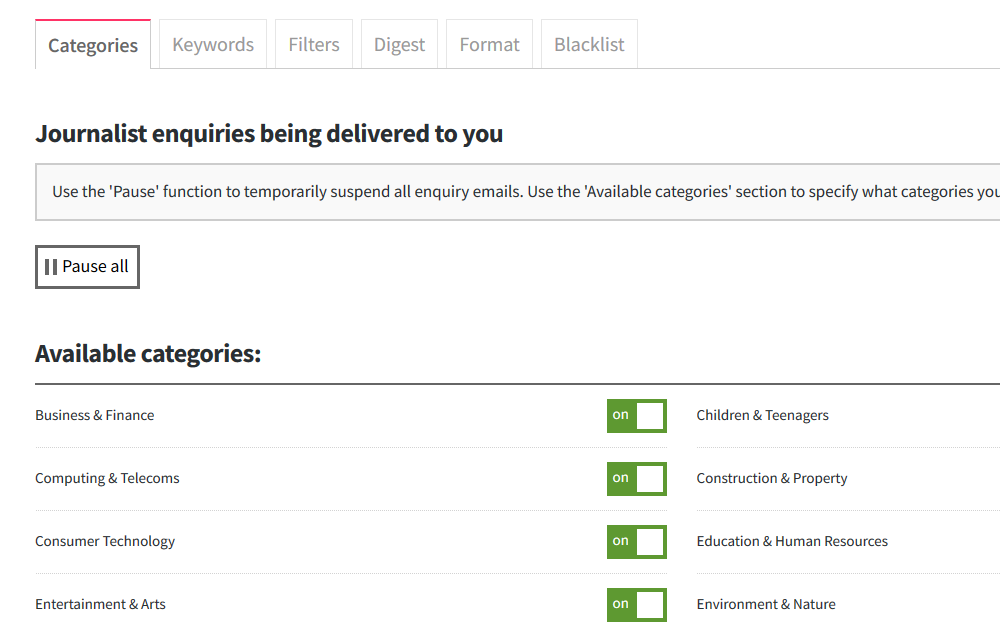Select the Format tab
This screenshot has width=1000, height=630.
click(x=489, y=44)
